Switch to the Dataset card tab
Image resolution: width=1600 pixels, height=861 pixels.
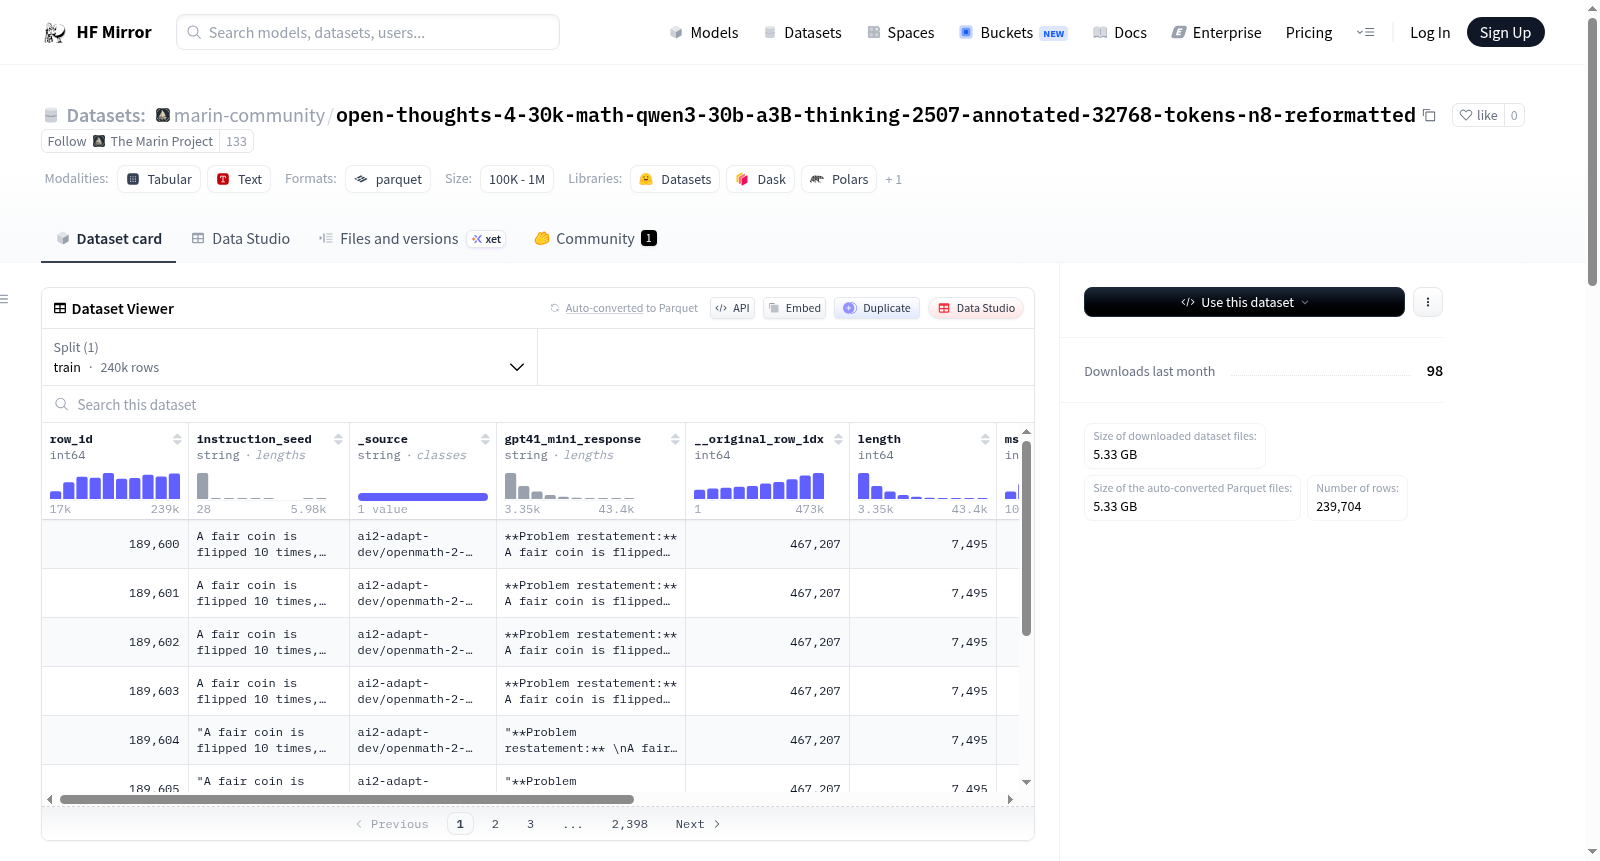[108, 238]
